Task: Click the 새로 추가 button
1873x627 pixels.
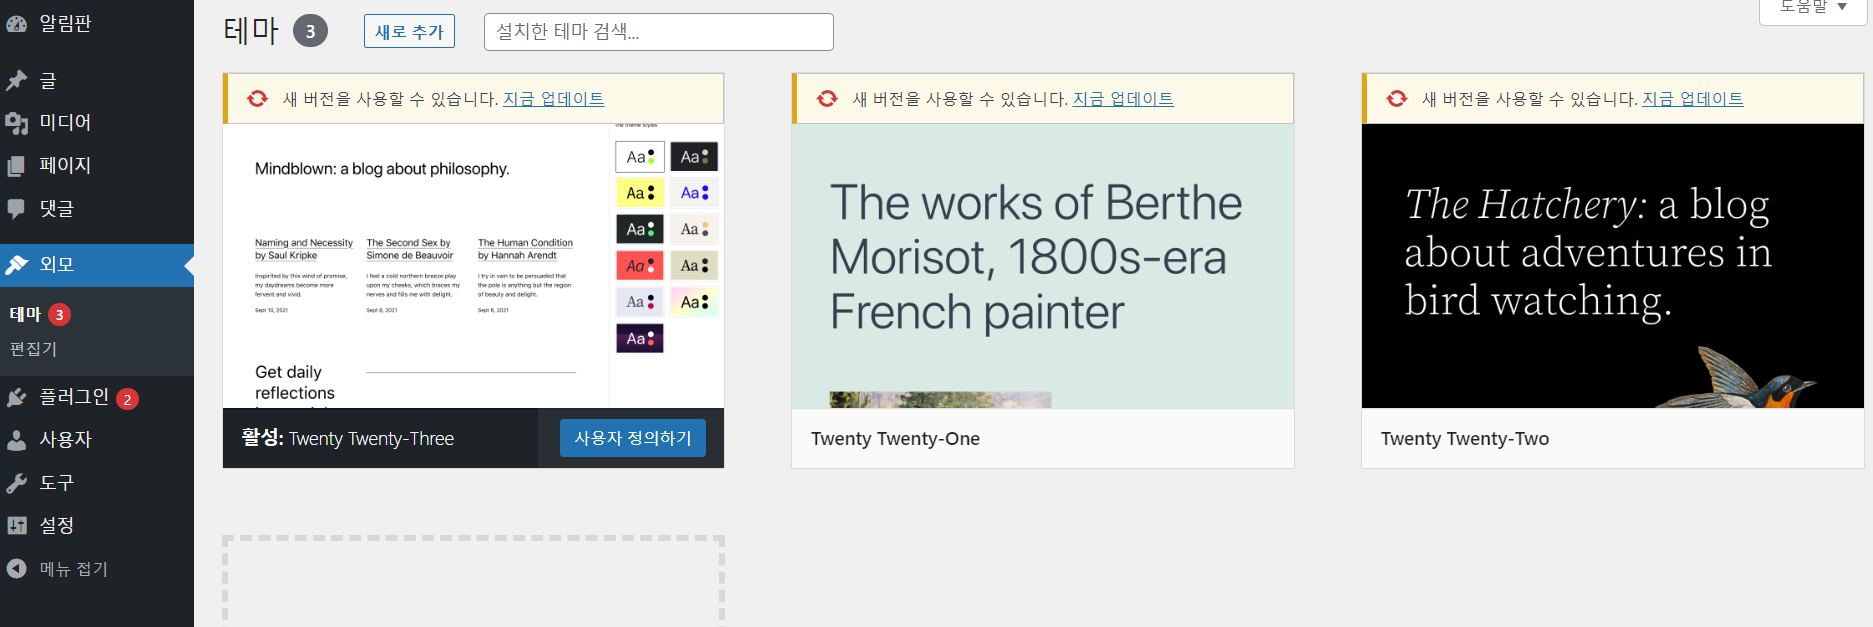Action: (x=409, y=32)
